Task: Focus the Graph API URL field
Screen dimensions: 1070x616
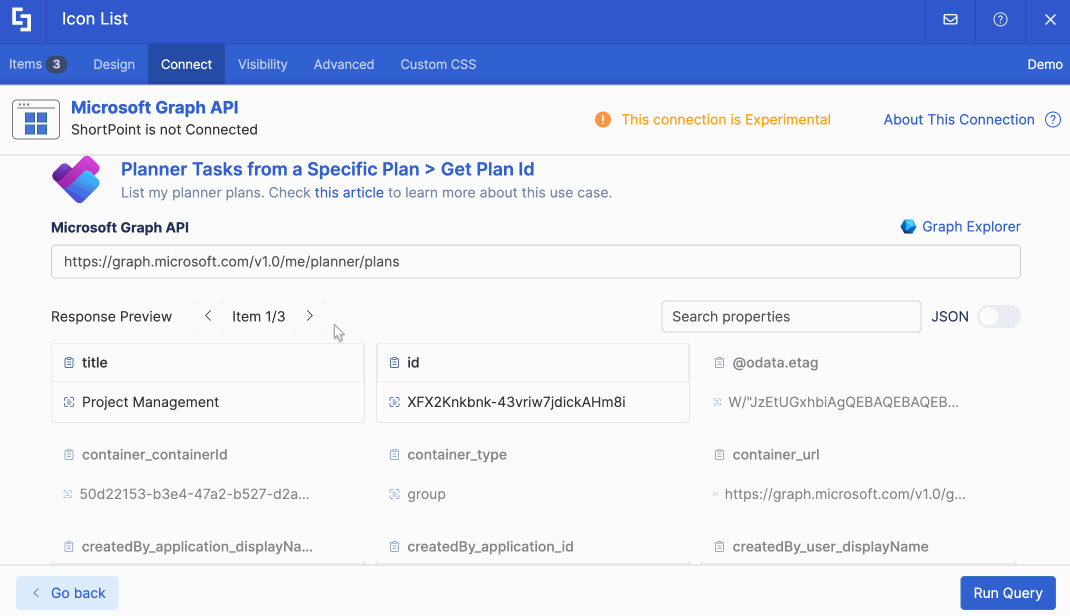Action: [536, 262]
